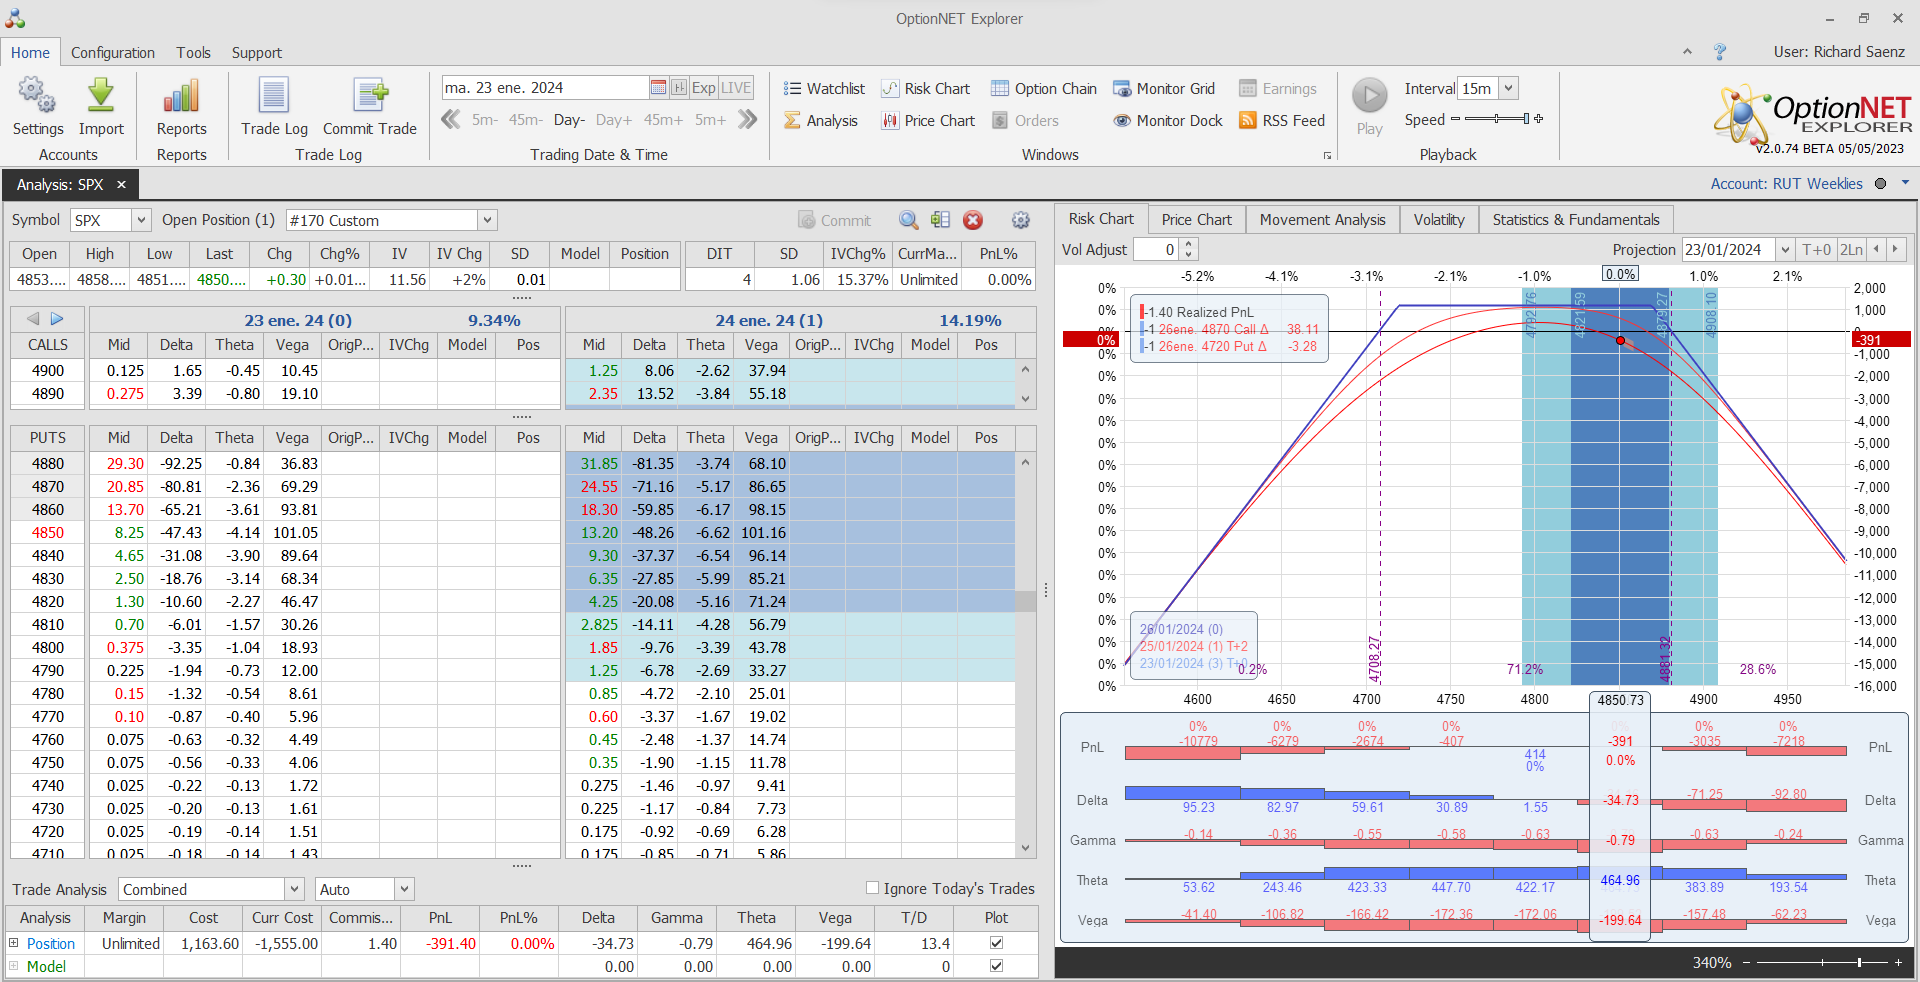The width and height of the screenshot is (1920, 982).
Task: Open the Watchlist window
Action: click(824, 89)
